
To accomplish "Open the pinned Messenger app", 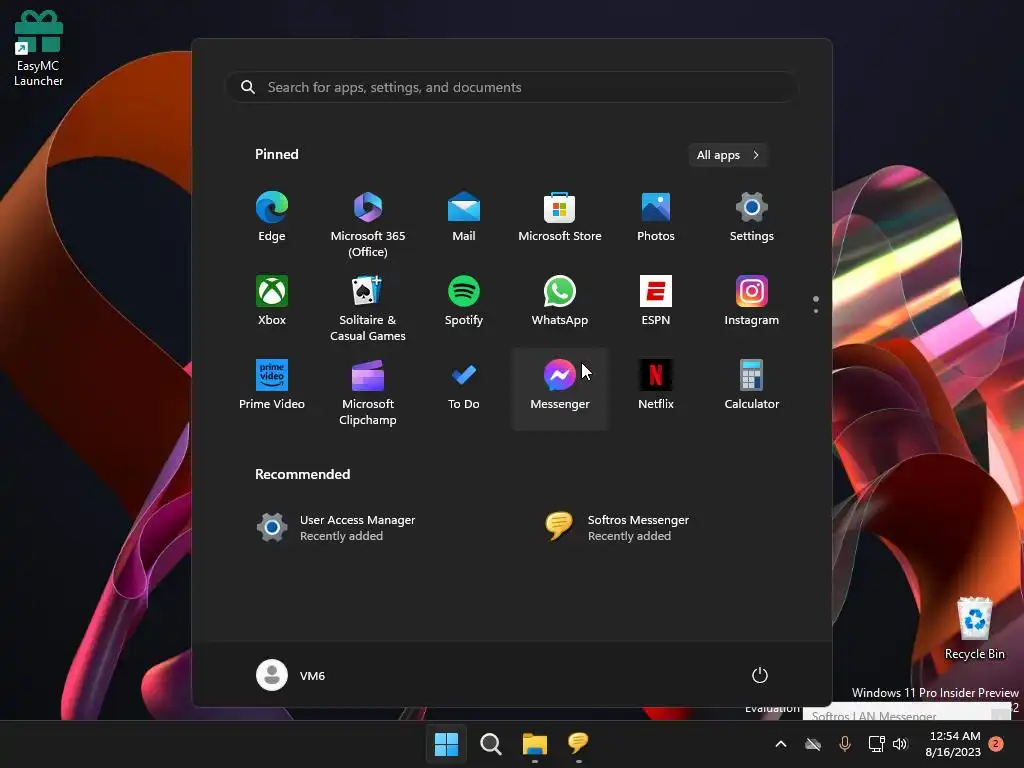I will point(560,389).
